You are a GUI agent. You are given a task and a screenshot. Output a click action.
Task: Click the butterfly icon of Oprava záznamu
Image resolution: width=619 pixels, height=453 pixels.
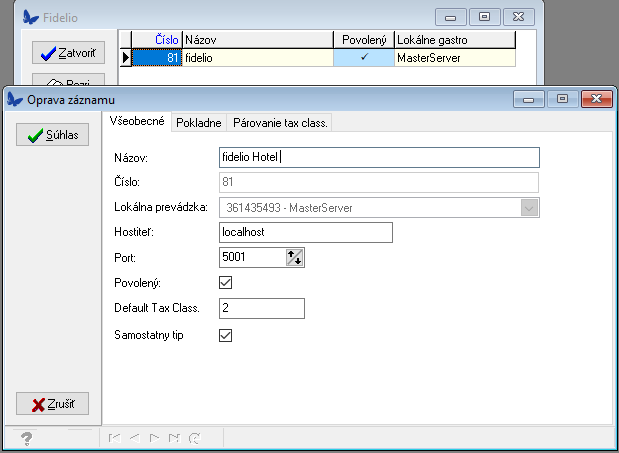coord(15,99)
